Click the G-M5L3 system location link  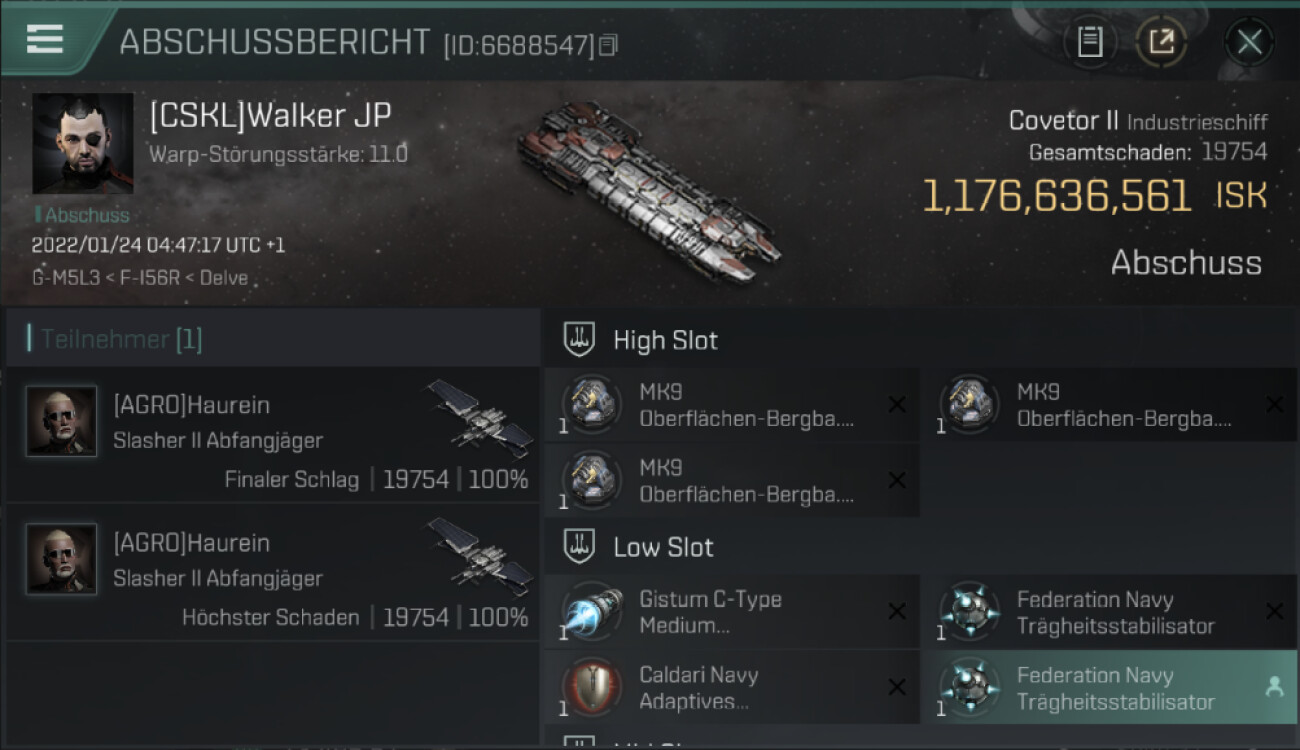click(x=66, y=278)
